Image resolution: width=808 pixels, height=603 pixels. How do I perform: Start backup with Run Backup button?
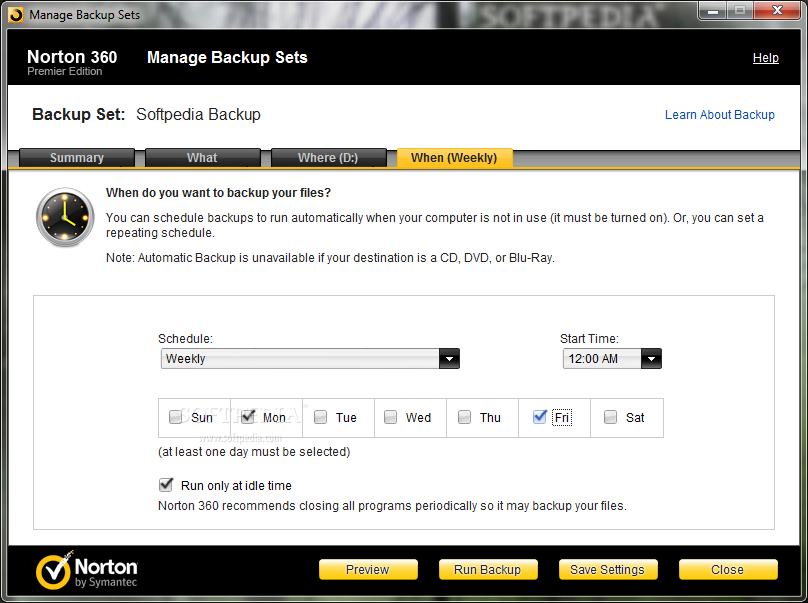pos(488,570)
